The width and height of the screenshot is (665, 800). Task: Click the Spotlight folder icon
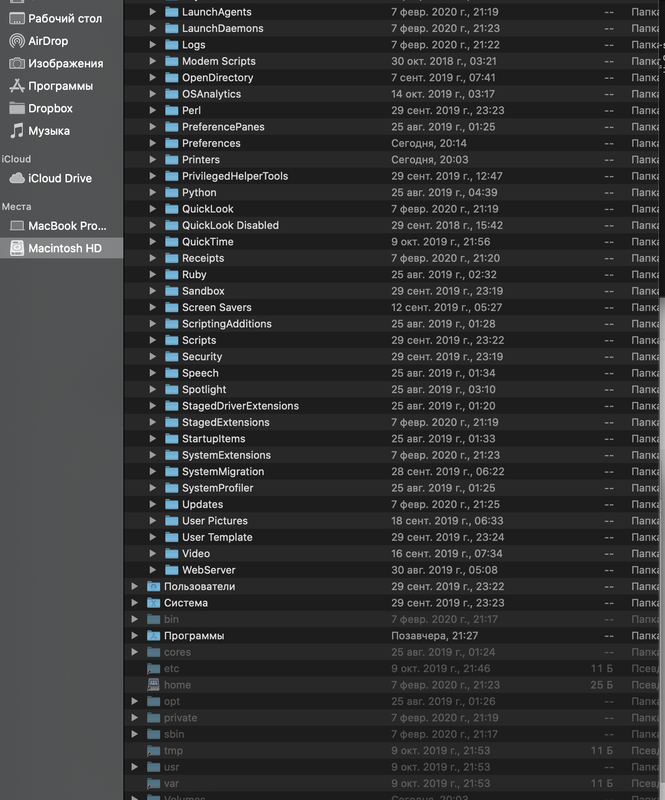click(171, 389)
